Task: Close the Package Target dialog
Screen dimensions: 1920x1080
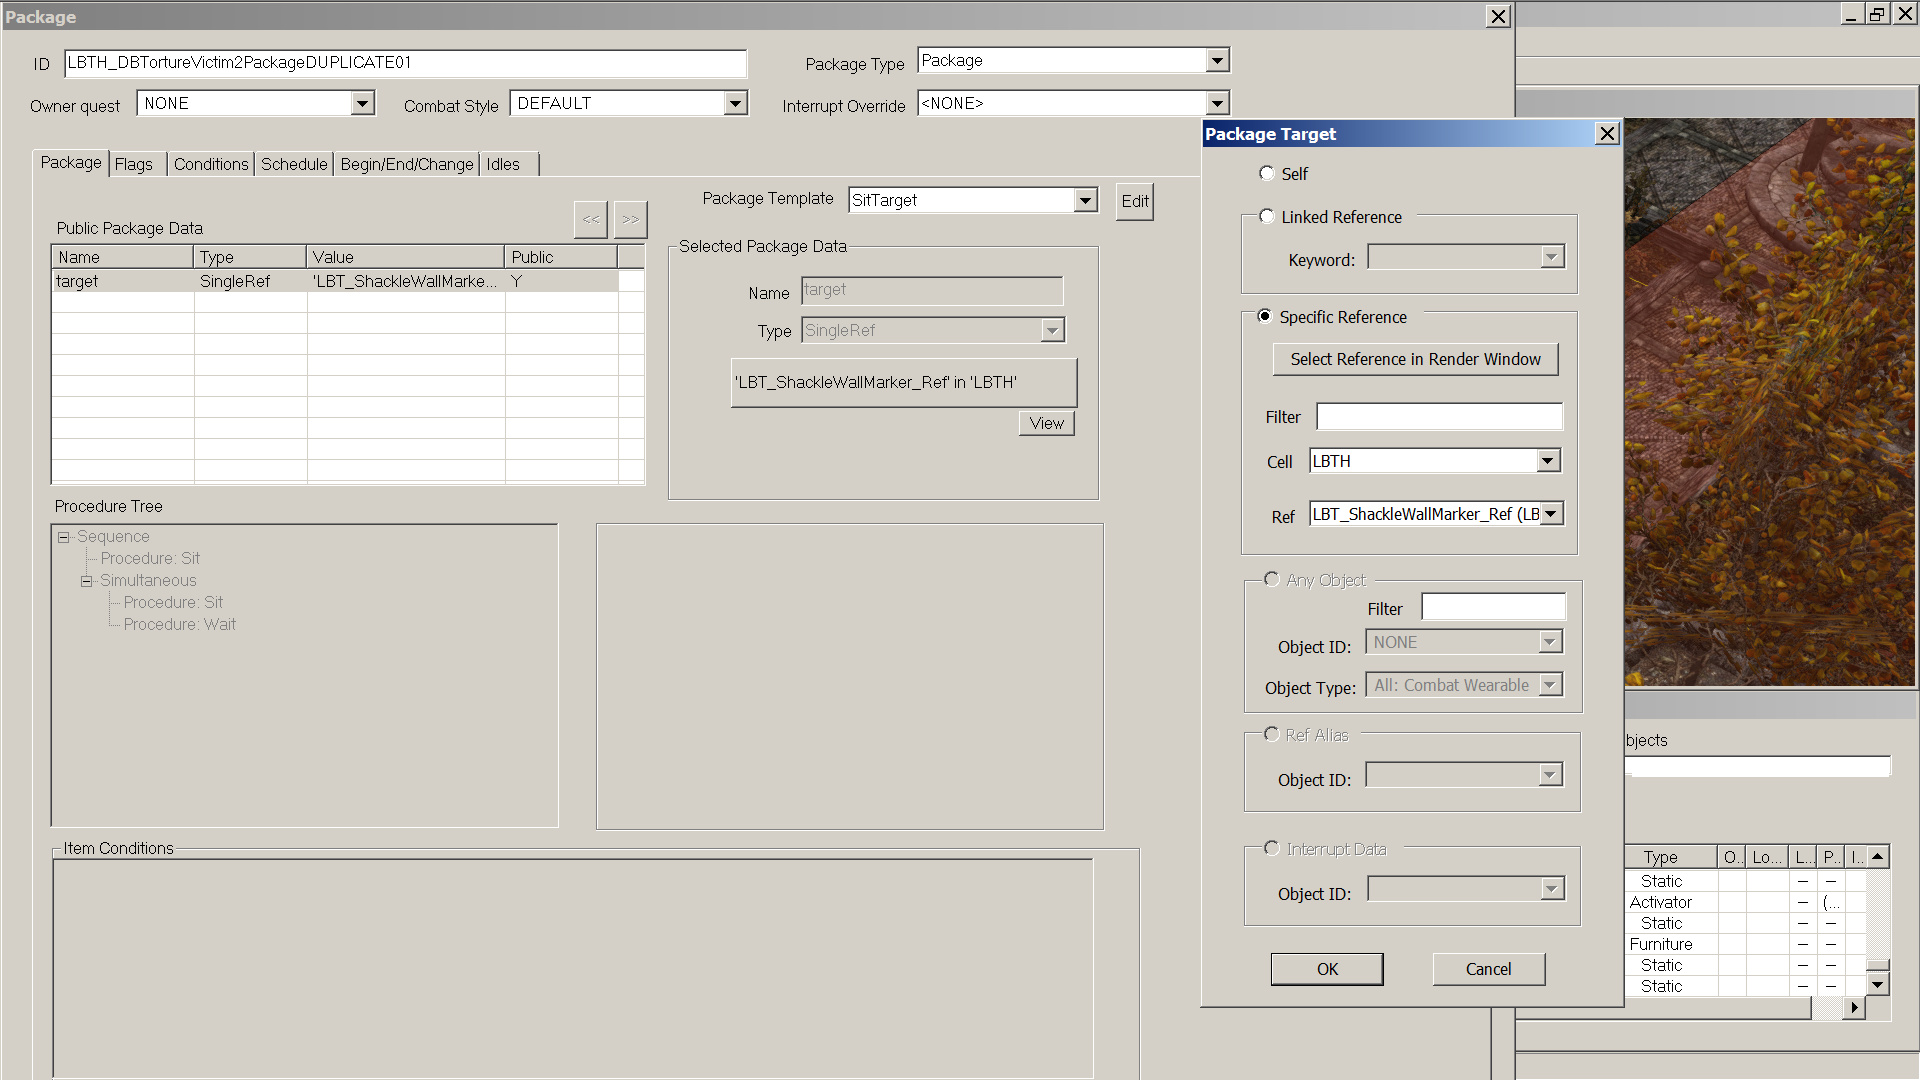Action: click(1606, 134)
